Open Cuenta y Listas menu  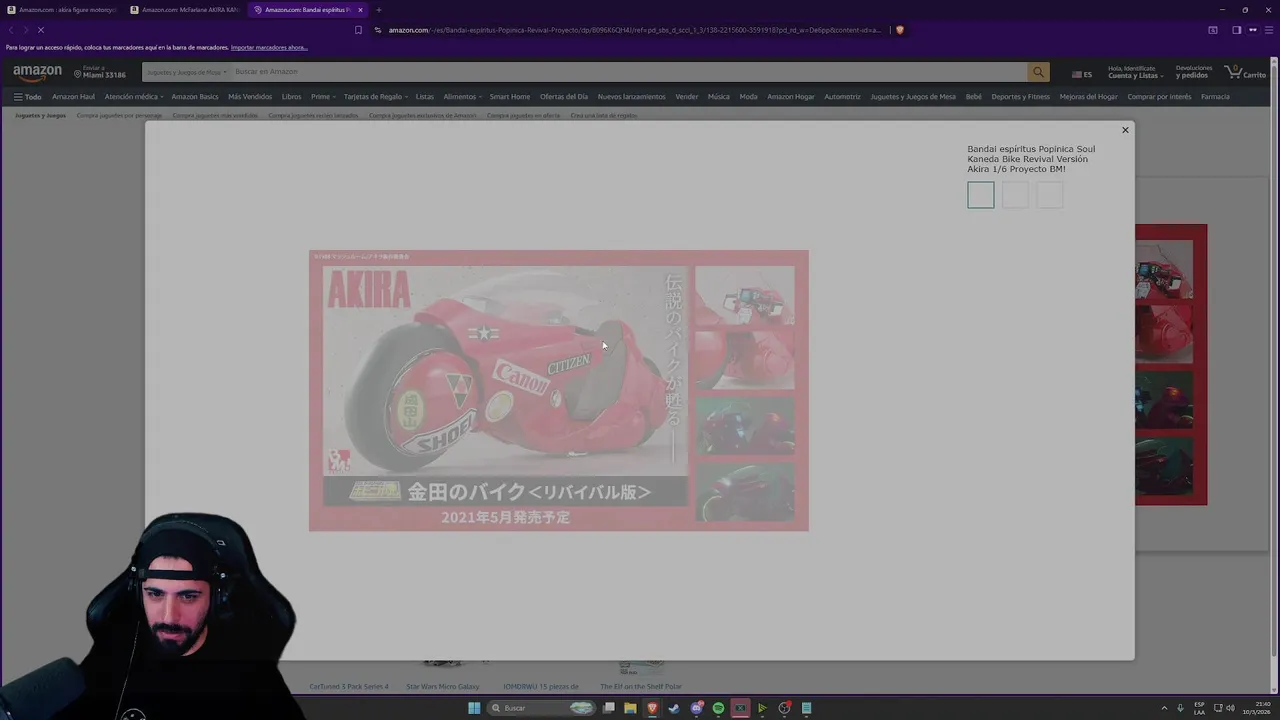tap(1135, 72)
